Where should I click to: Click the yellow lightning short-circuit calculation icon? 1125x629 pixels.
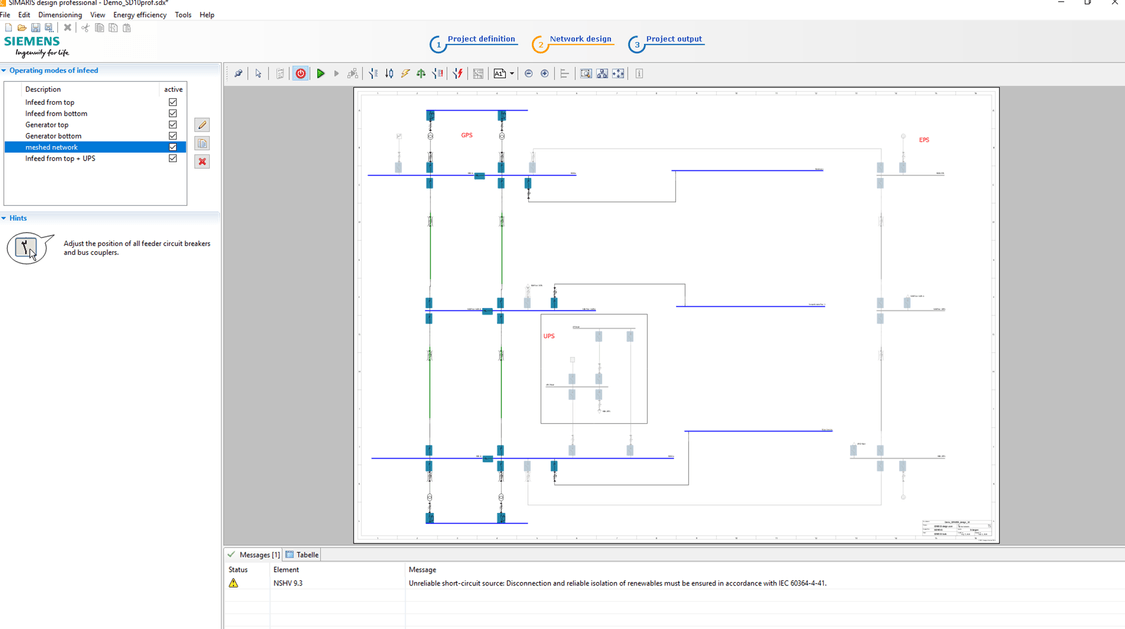tap(404, 73)
